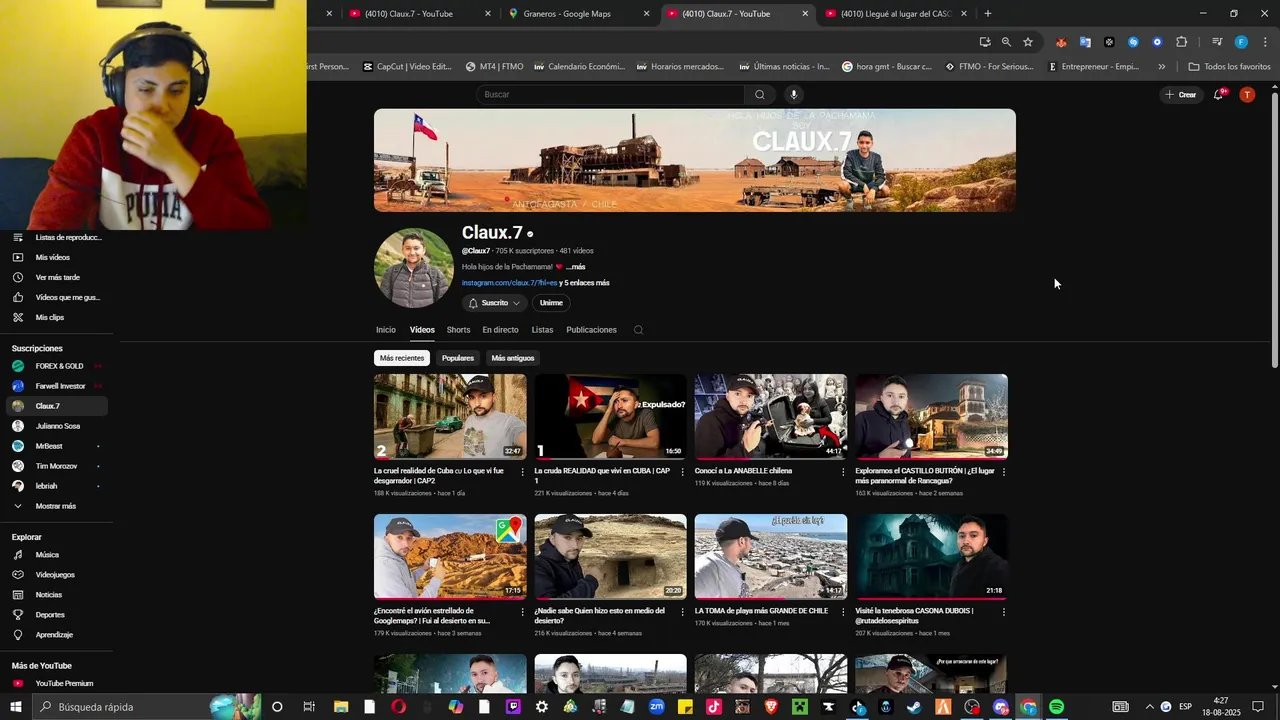Open Videojuegos in Explorar section
This screenshot has width=1280, height=720.
pyautogui.click(x=55, y=575)
